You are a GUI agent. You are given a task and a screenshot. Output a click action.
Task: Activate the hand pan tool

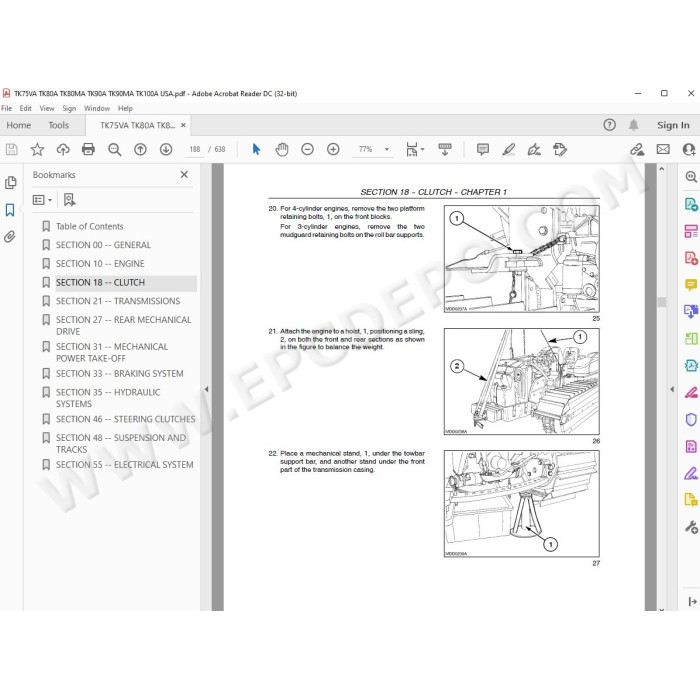[282, 149]
